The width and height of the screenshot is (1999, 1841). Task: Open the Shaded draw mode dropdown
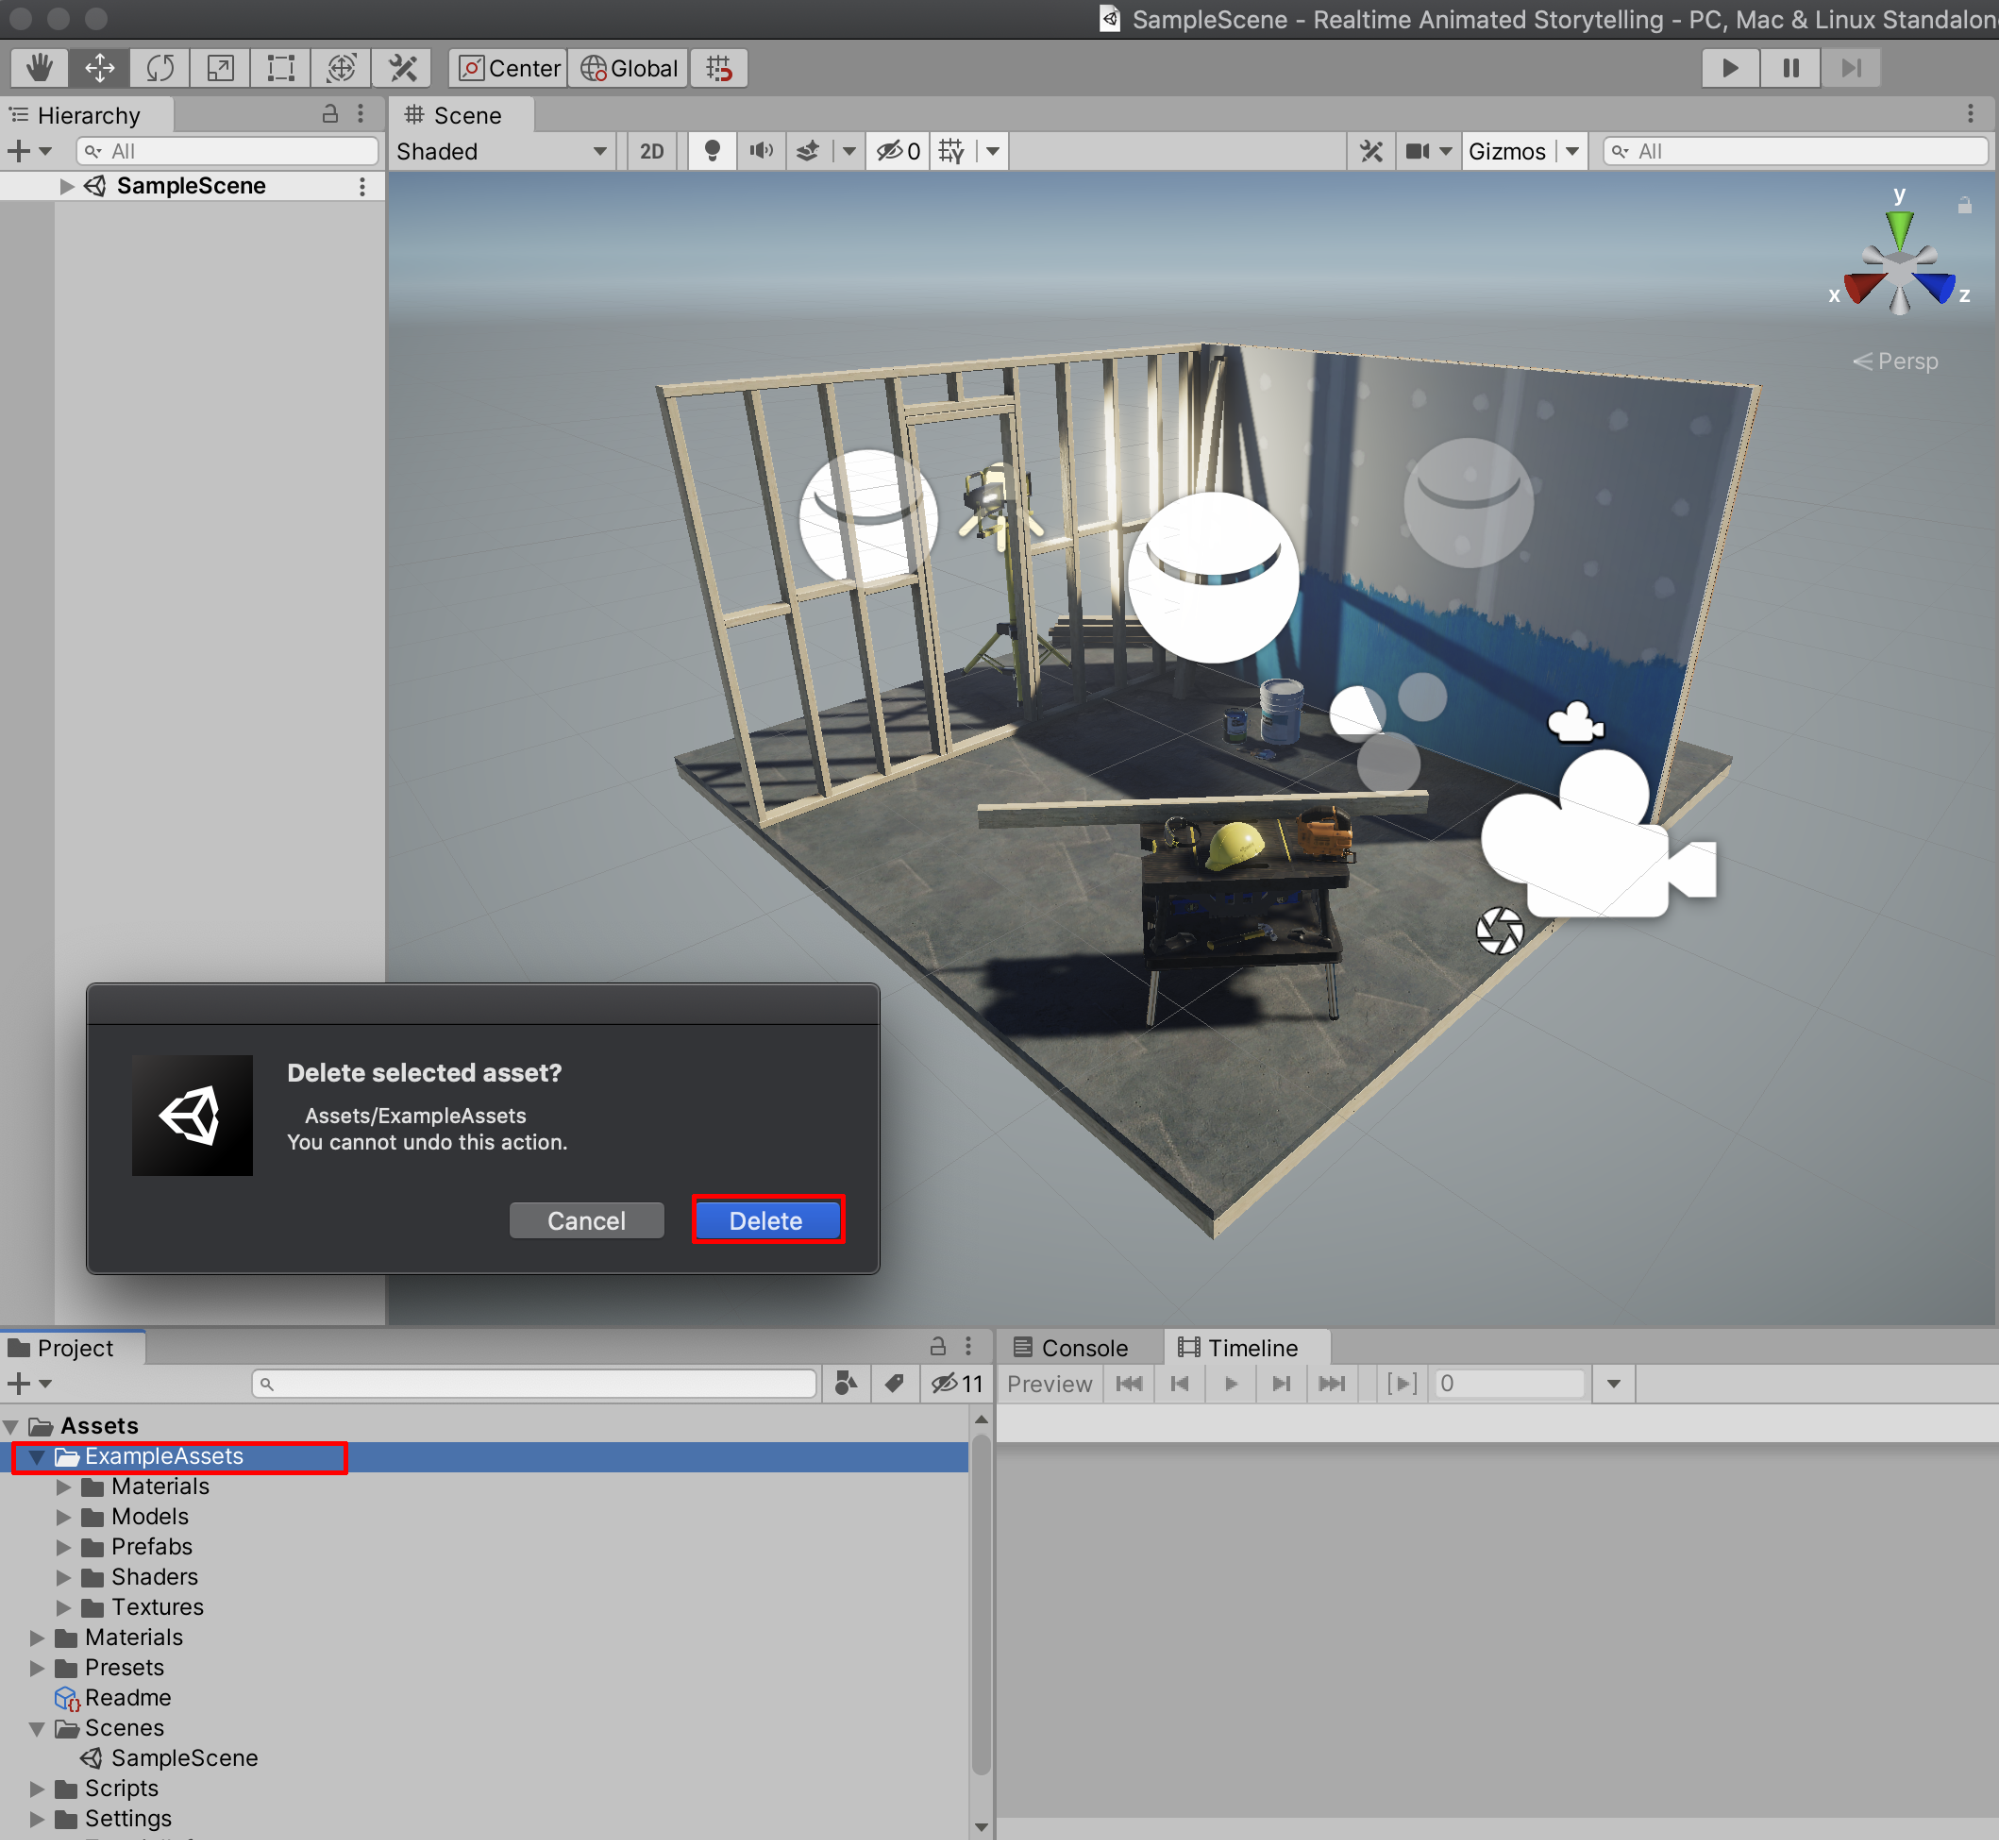[502, 151]
